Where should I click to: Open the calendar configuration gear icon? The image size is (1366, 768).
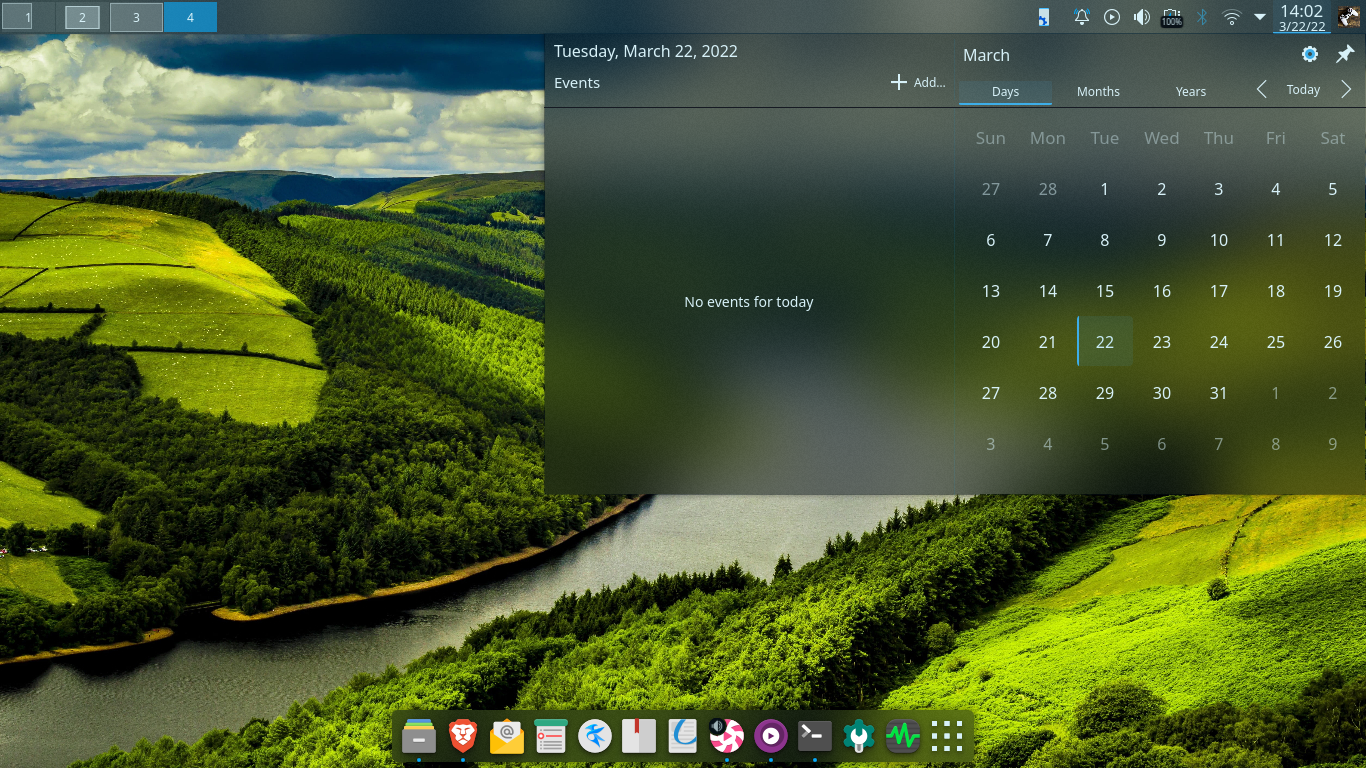coord(1309,54)
